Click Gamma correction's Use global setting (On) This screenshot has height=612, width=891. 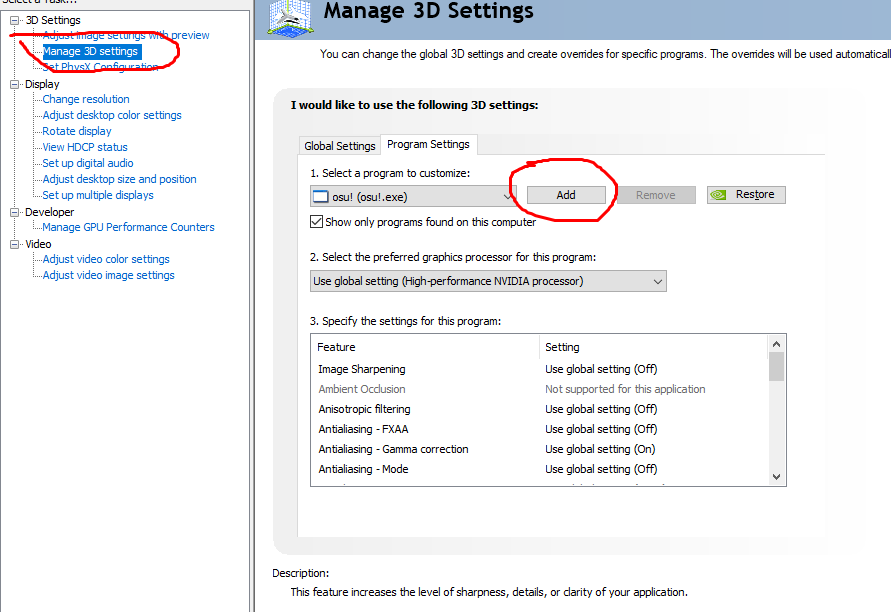600,449
